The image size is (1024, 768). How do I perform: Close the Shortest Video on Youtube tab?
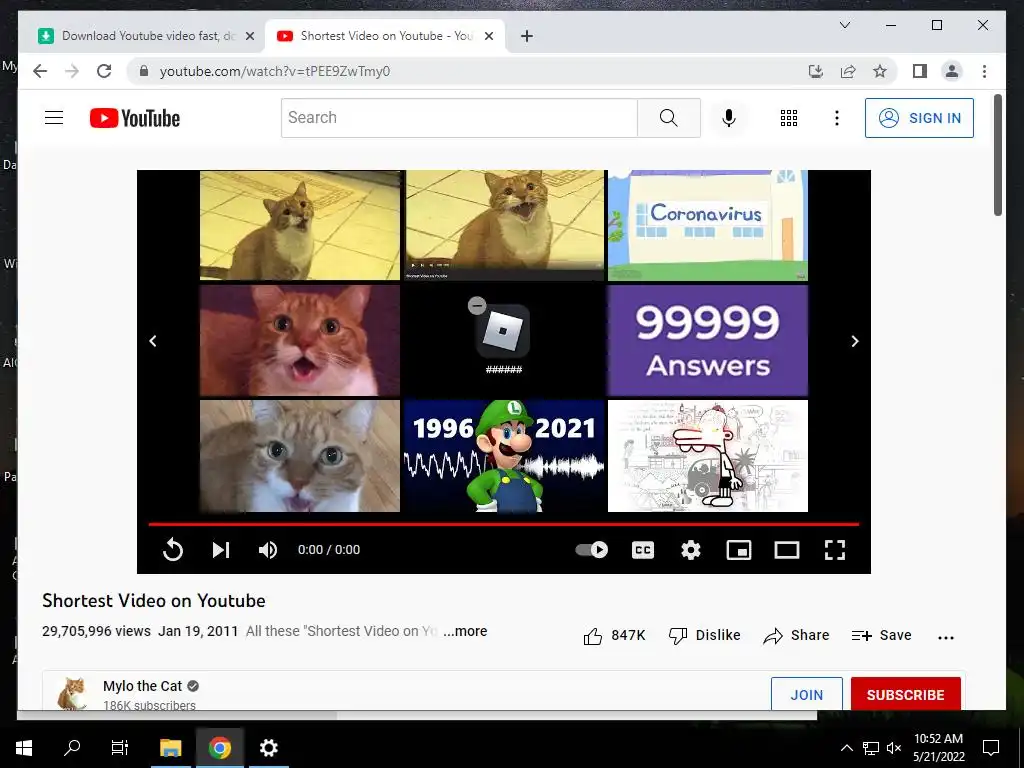point(488,36)
